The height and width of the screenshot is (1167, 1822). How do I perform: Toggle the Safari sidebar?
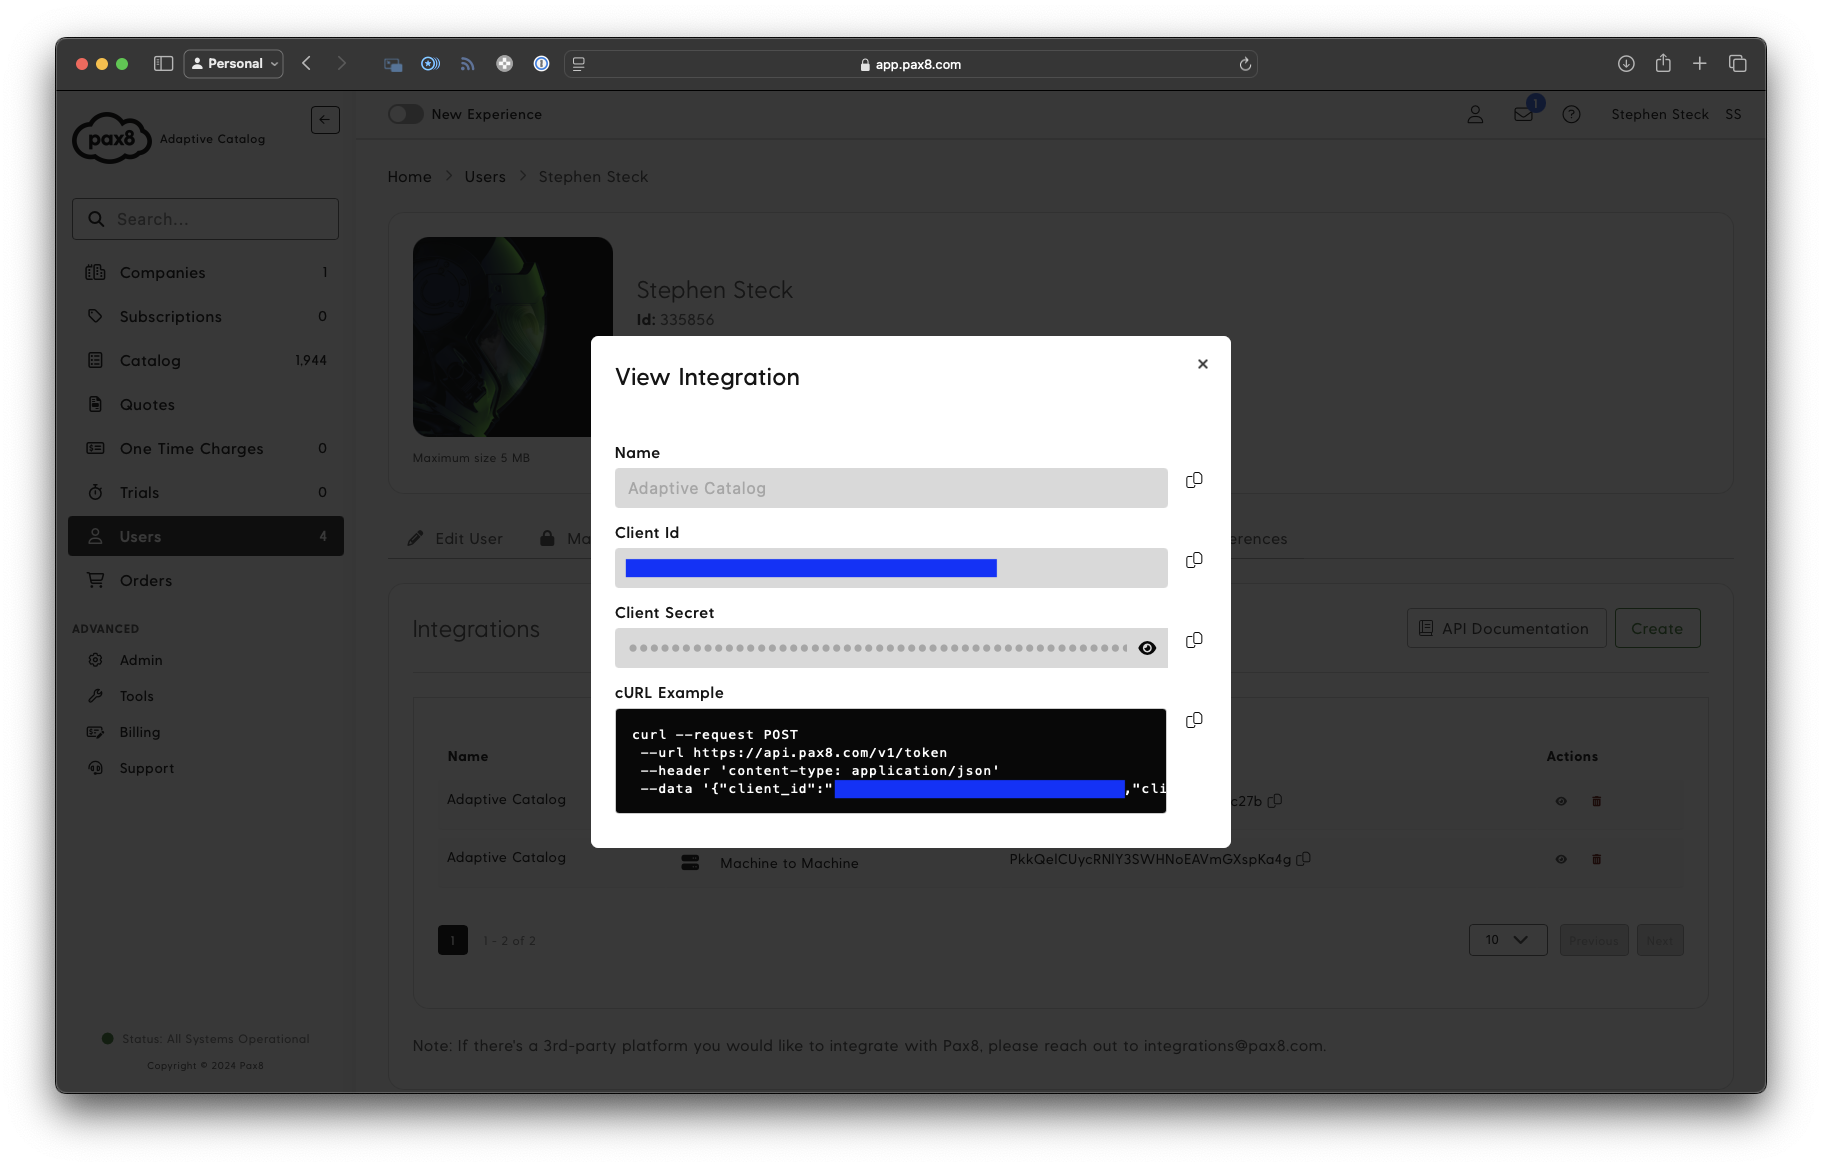tap(163, 64)
